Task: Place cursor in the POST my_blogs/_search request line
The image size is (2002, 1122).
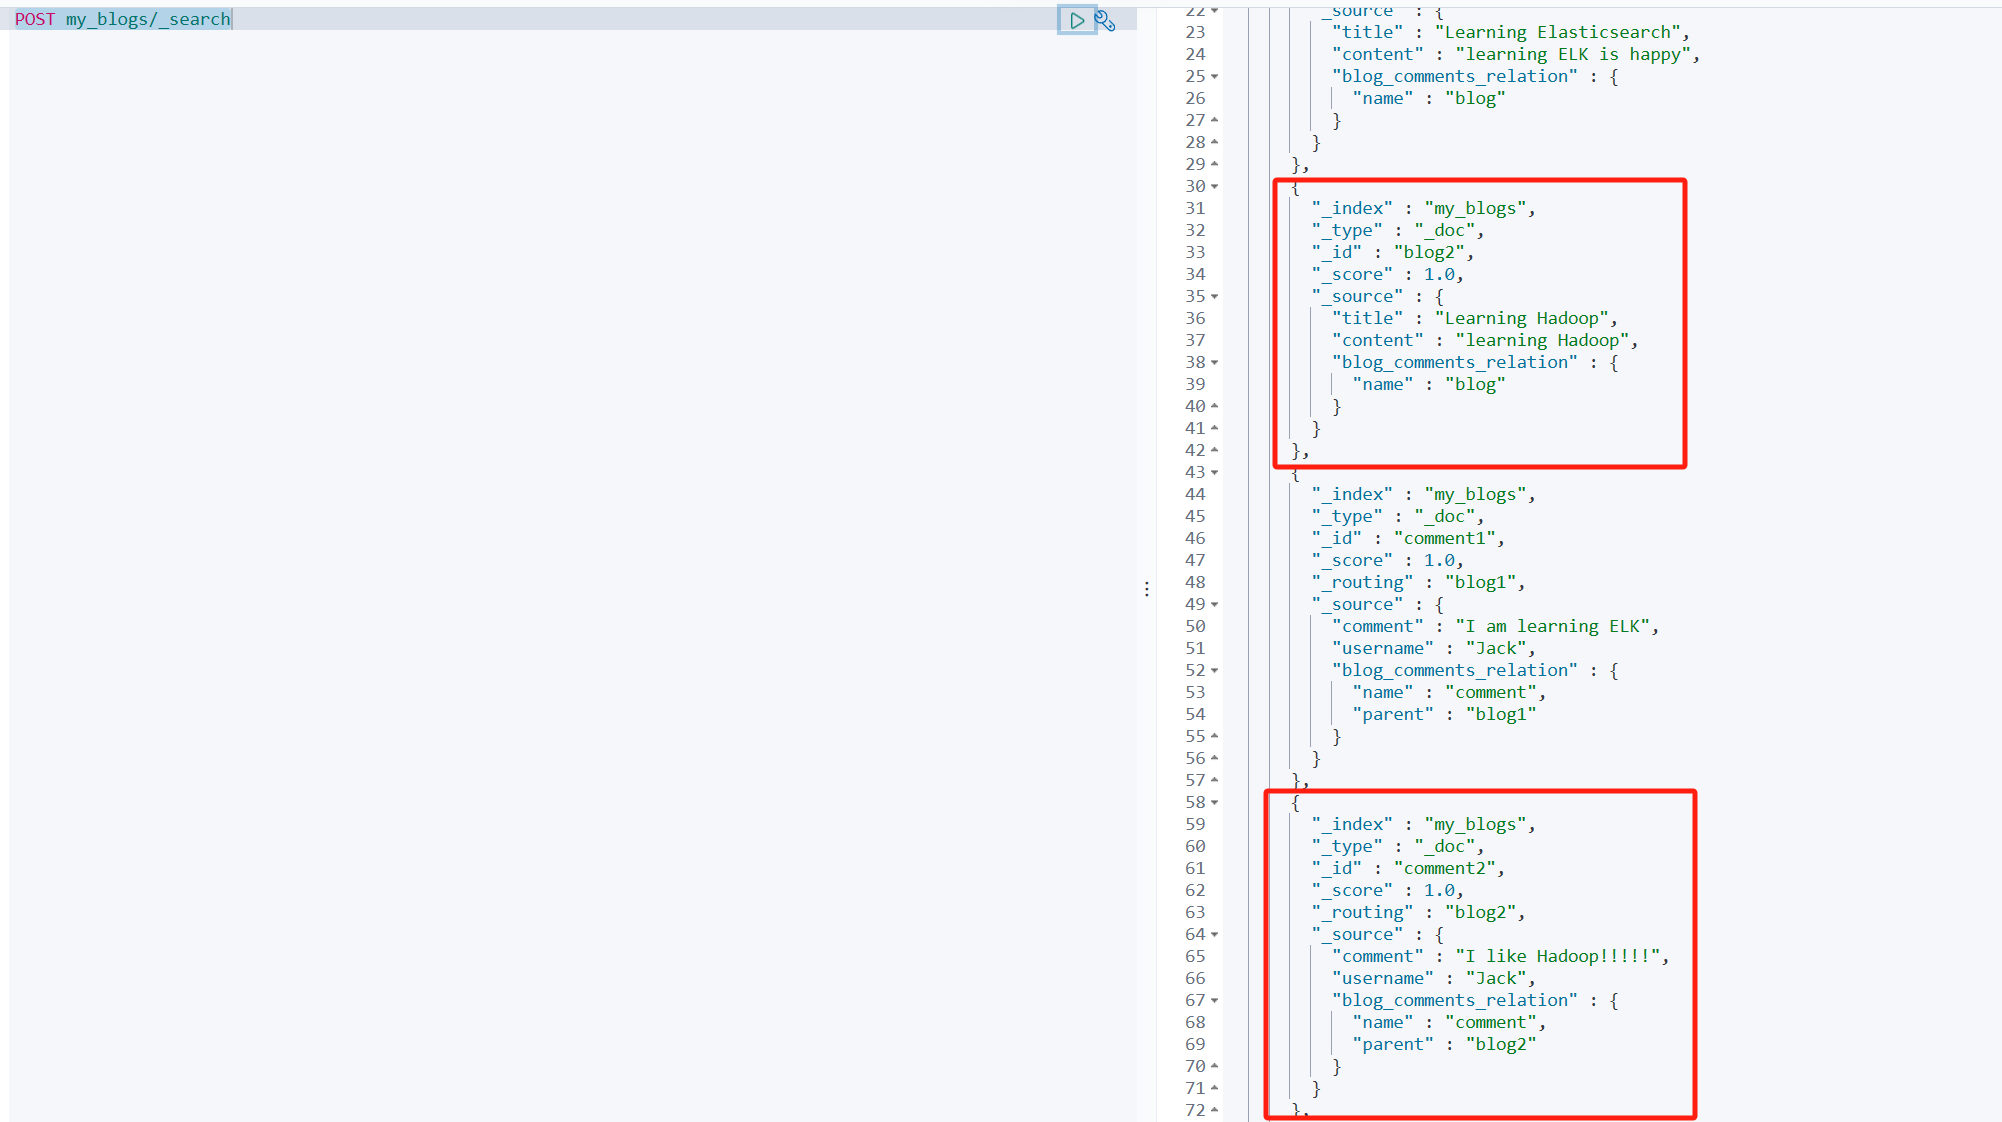Action: (x=572, y=19)
